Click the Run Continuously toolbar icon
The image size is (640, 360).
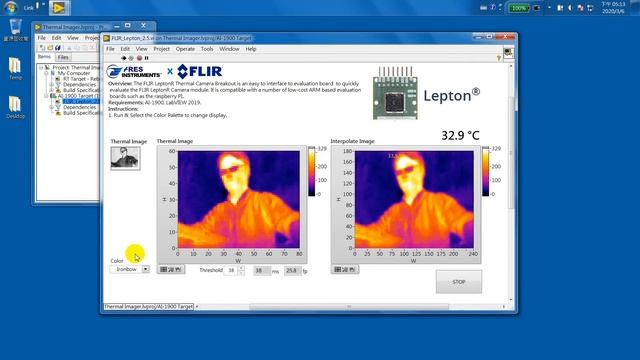[x=131, y=58]
